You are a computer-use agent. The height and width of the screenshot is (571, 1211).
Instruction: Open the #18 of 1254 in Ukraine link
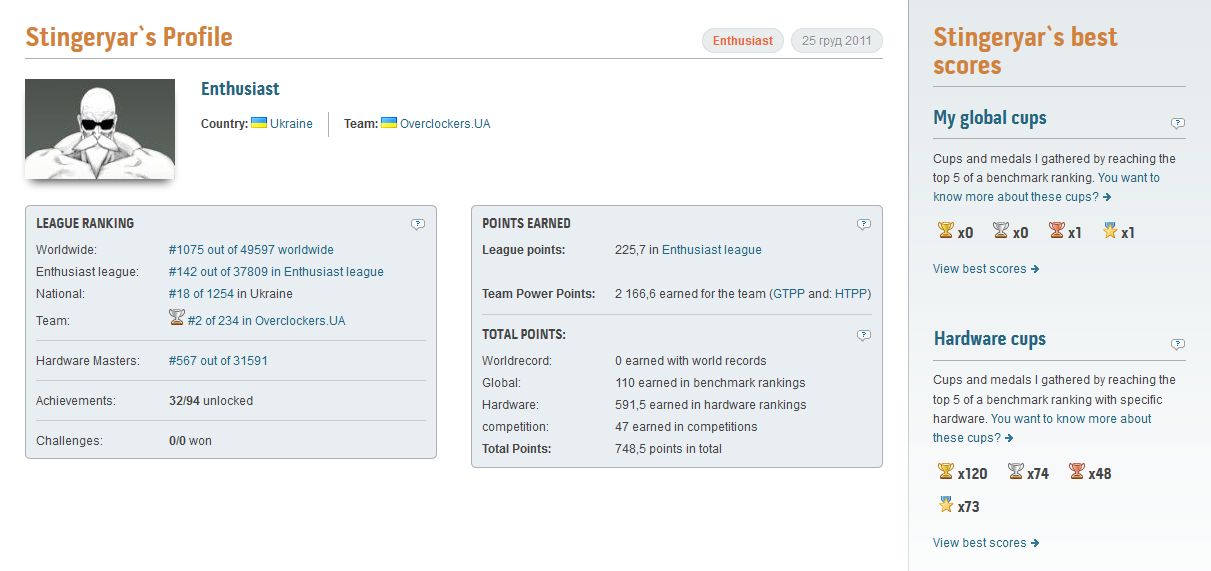coord(230,294)
